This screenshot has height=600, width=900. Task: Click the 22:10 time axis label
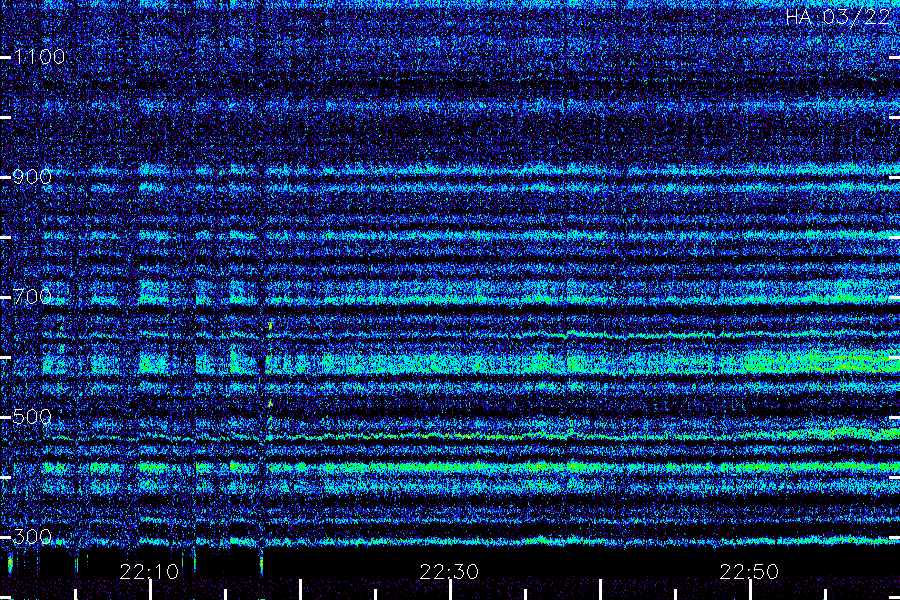point(149,572)
